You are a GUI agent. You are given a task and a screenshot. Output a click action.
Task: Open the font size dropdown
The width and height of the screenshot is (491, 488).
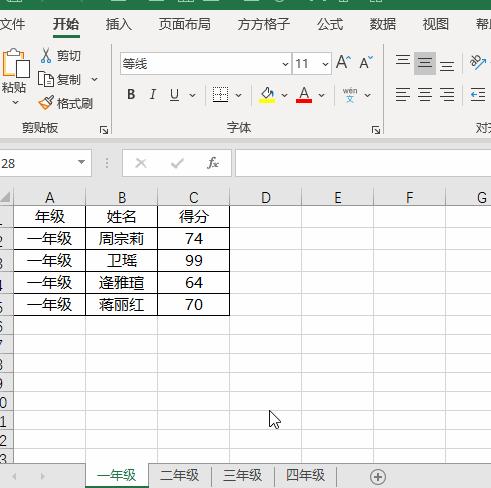coord(325,64)
